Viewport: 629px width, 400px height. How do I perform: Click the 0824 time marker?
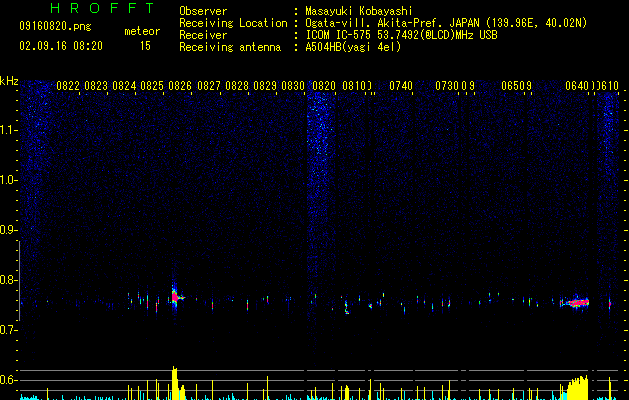[x=124, y=85]
